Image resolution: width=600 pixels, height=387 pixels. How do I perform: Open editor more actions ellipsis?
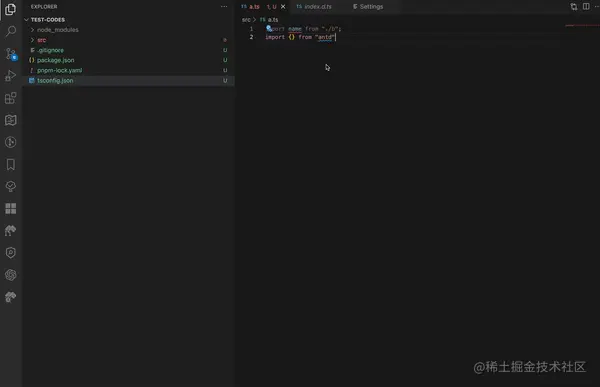tap(597, 7)
